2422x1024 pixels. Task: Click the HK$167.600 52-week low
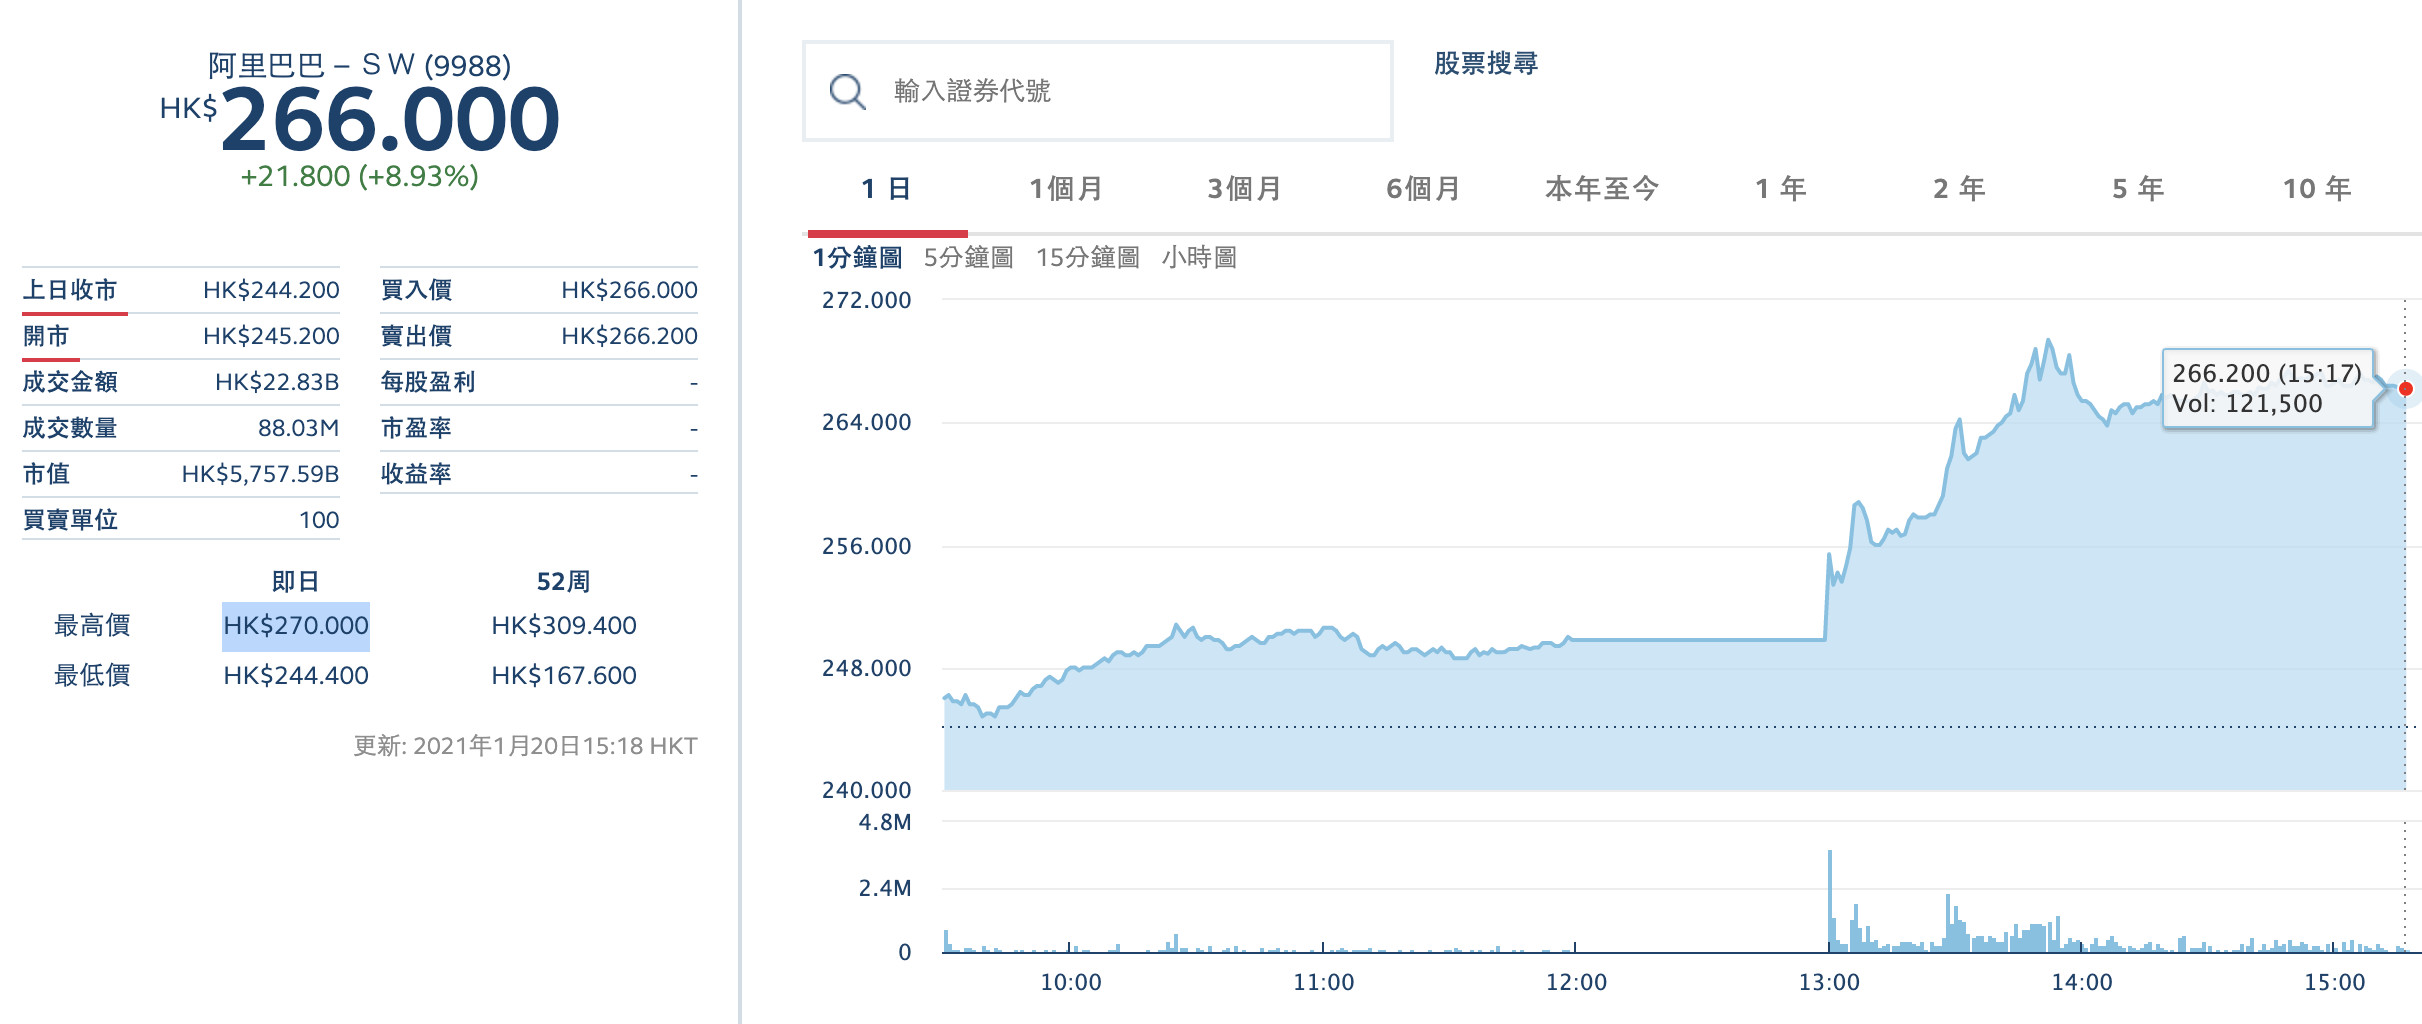tap(564, 676)
